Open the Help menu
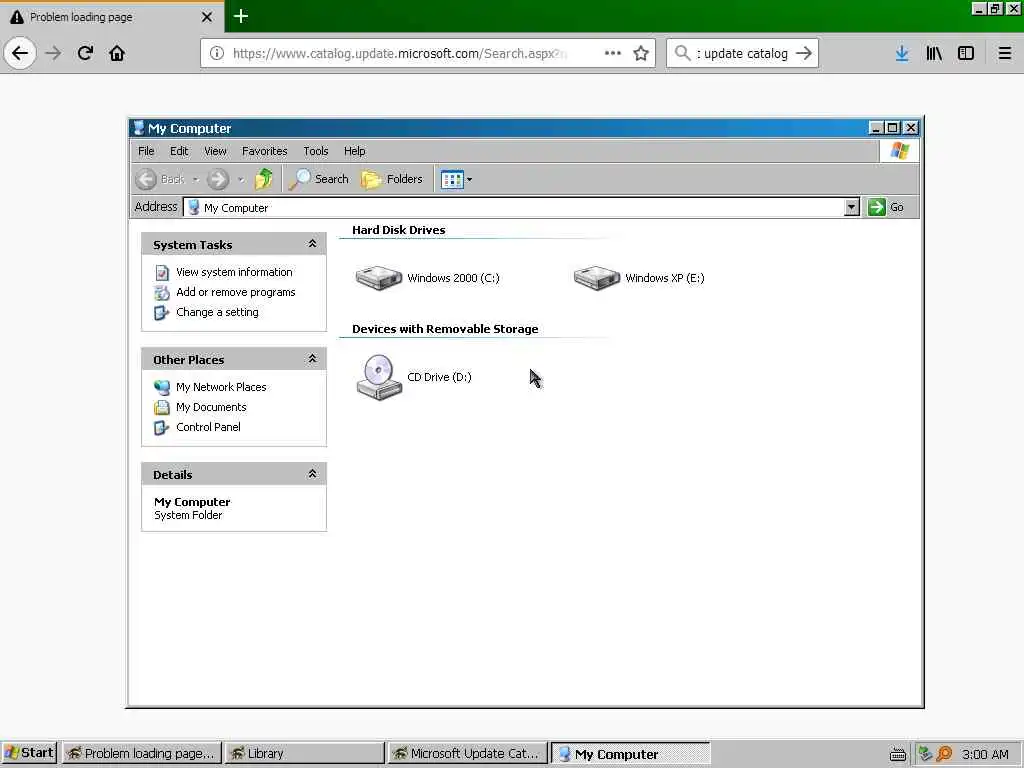1024x768 pixels. (355, 151)
